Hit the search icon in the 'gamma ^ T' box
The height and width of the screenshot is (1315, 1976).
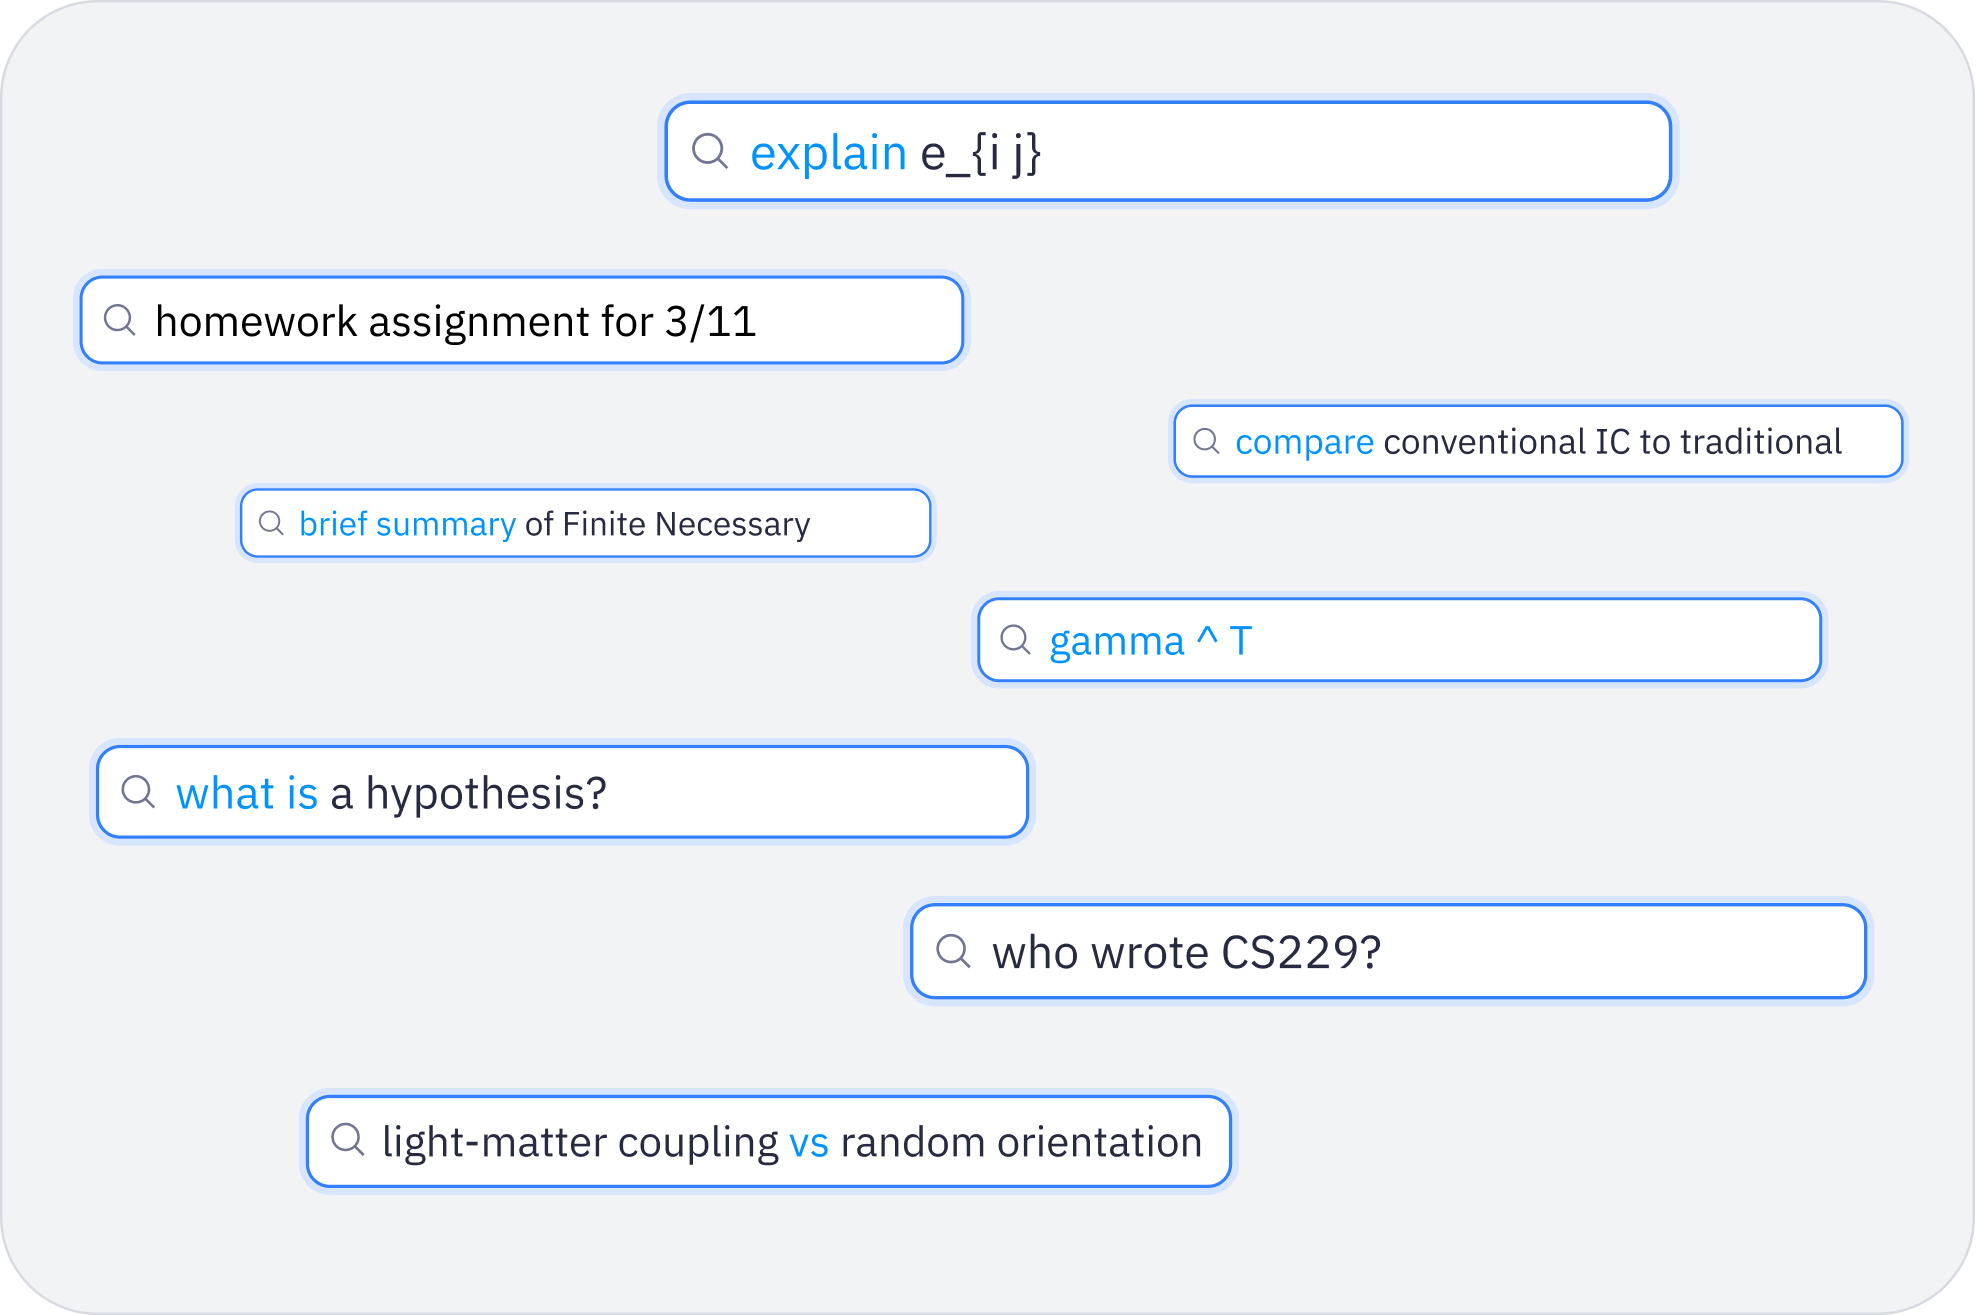click(x=1015, y=640)
